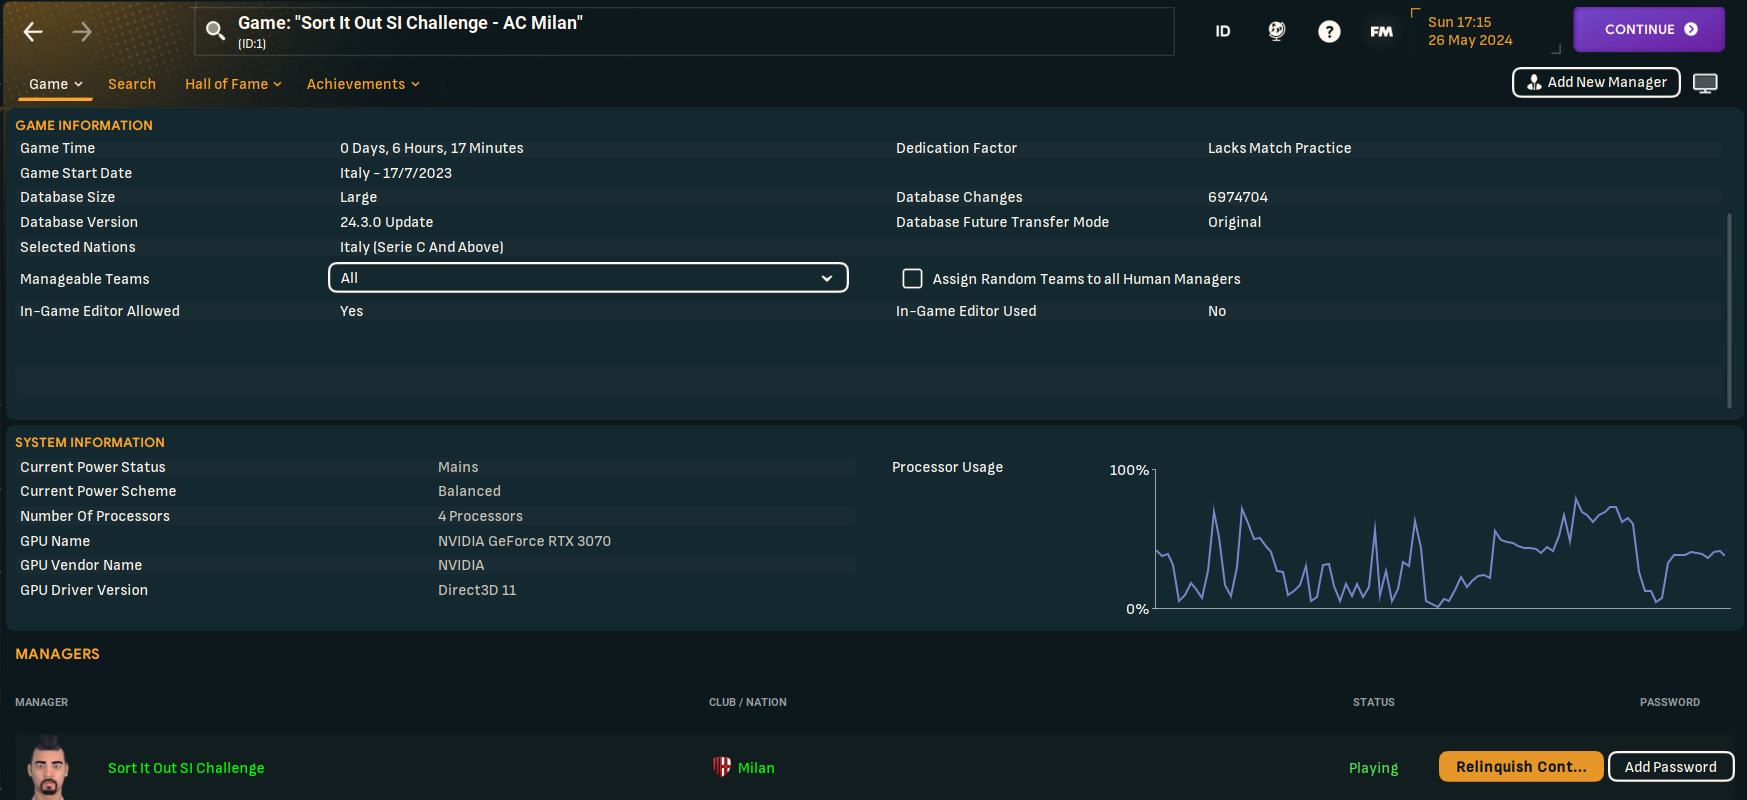Viewport: 1747px width, 800px height.
Task: Expand the Achievements menu
Action: point(363,84)
